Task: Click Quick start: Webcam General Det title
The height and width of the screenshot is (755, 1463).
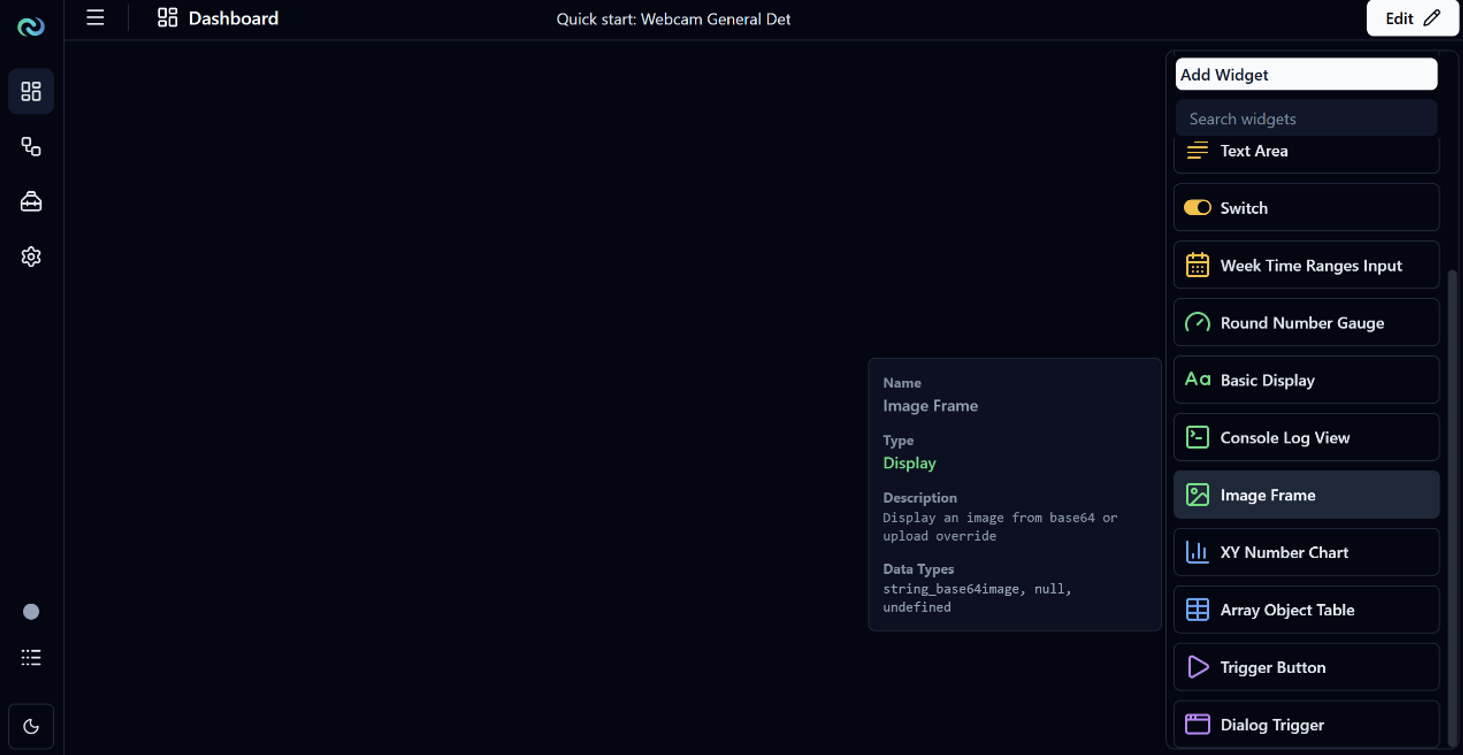Action: pos(673,19)
